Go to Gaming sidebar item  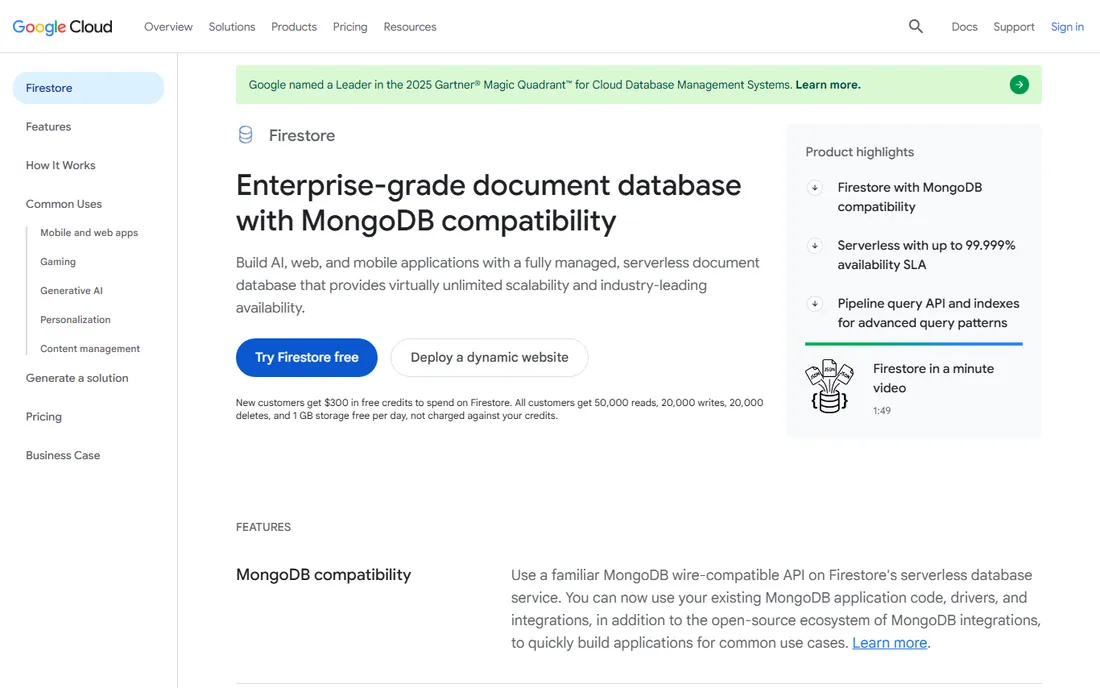58,261
